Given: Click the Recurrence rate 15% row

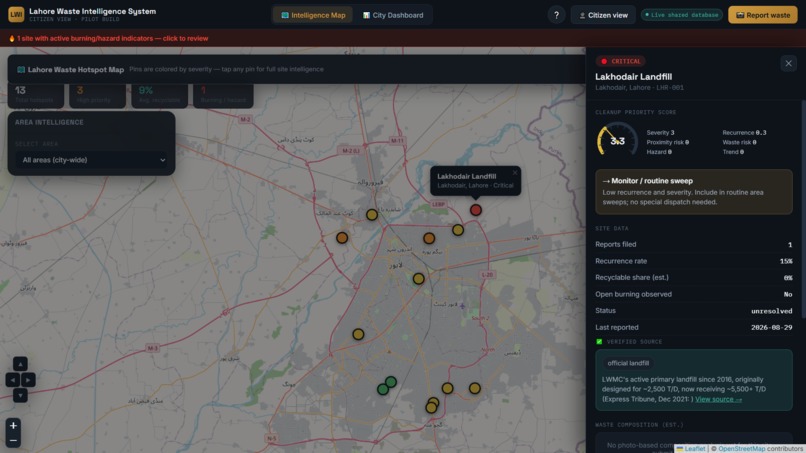Looking at the screenshot, I should click(x=693, y=261).
